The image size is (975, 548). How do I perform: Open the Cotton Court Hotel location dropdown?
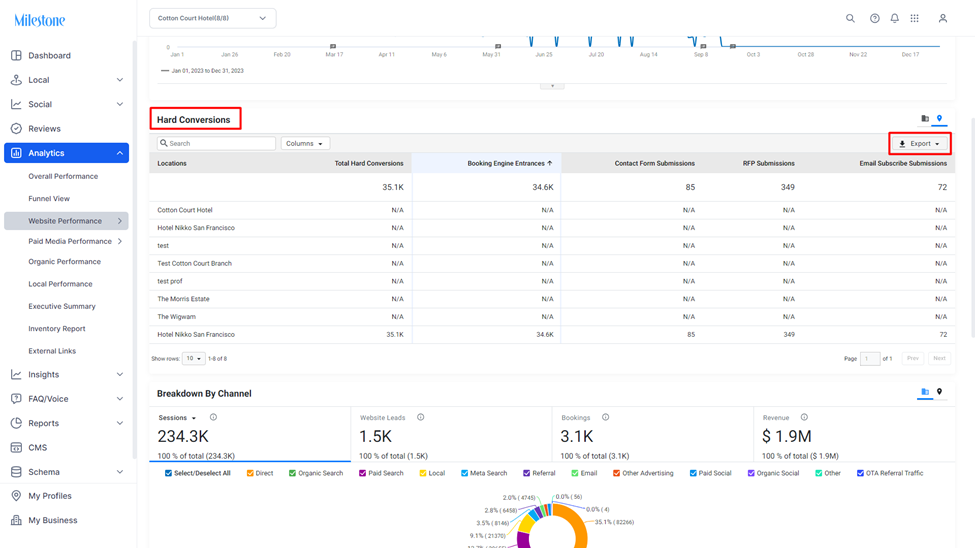click(213, 18)
